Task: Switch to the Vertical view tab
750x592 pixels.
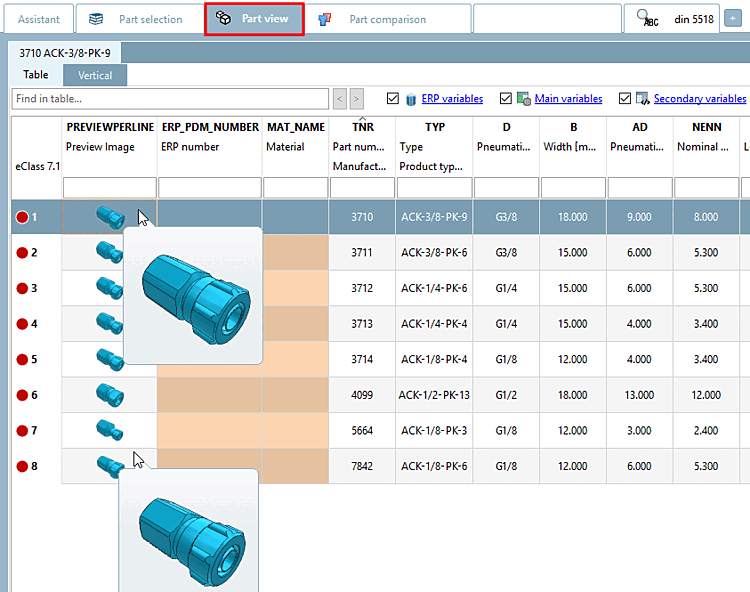Action: (x=95, y=75)
